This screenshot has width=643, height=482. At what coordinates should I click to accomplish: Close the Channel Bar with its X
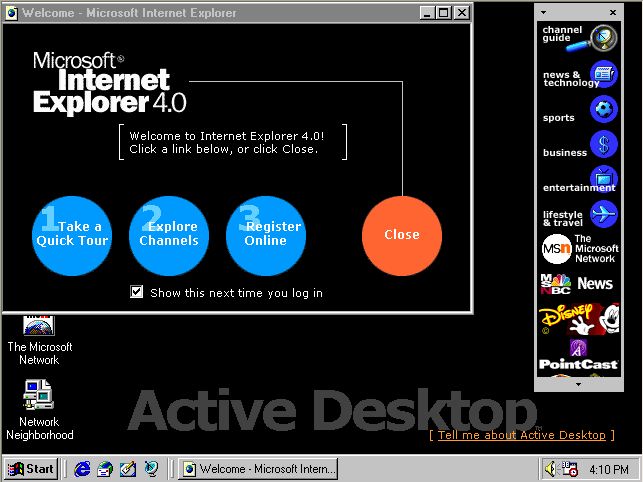[x=613, y=12]
